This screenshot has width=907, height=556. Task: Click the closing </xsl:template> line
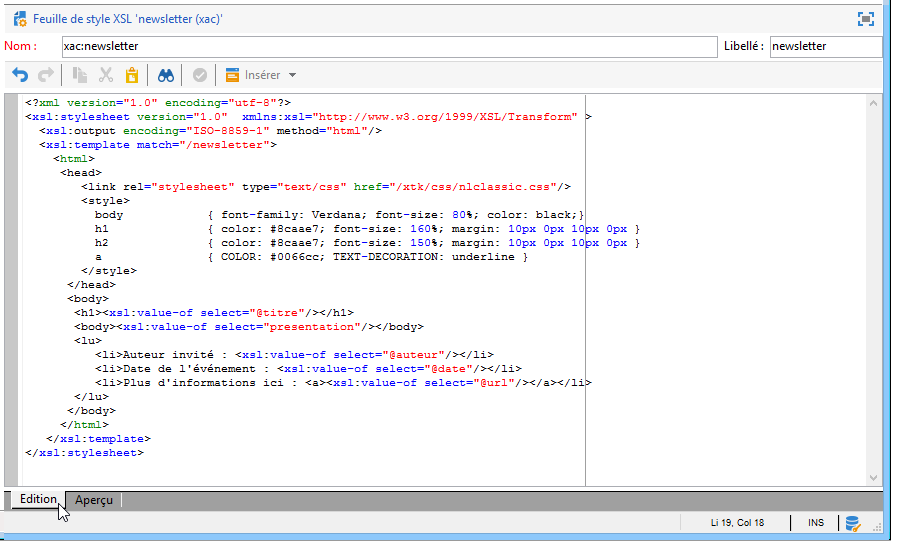pyautogui.click(x=98, y=439)
